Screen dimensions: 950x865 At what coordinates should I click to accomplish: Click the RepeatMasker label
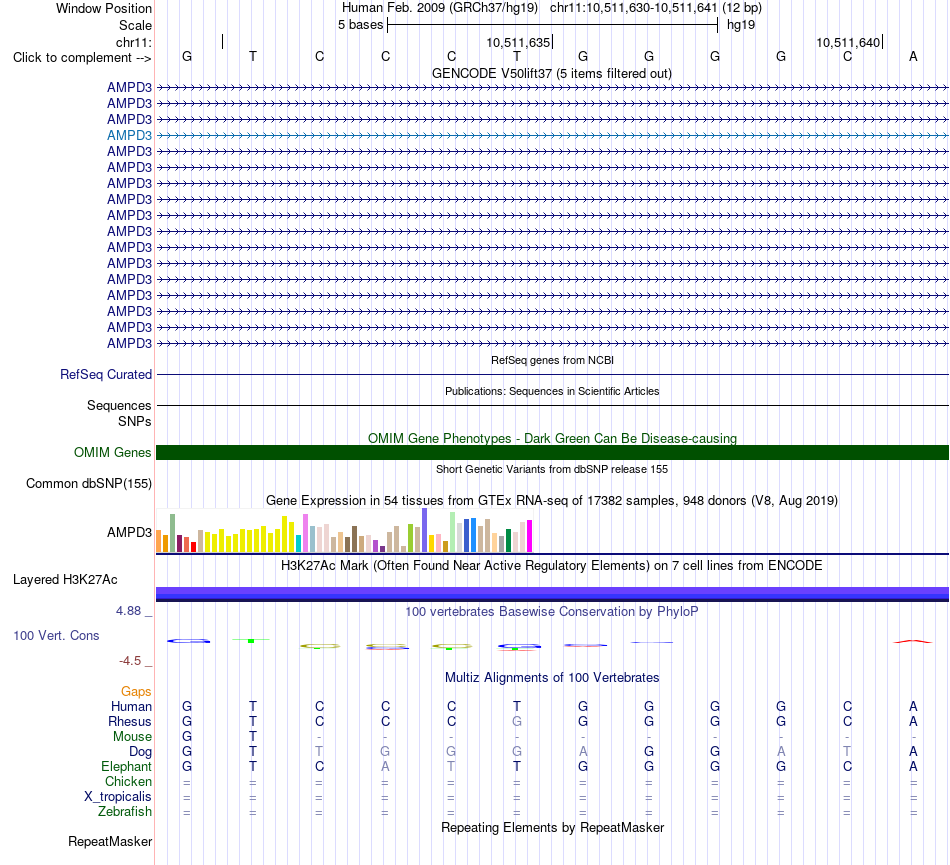pos(110,841)
